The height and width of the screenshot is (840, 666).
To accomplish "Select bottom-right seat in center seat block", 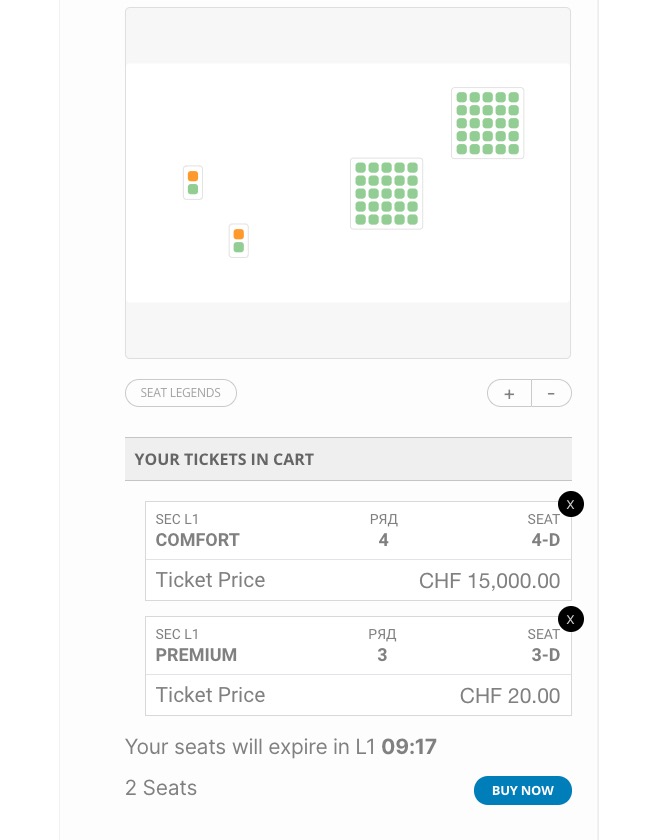I will (x=413, y=219).
